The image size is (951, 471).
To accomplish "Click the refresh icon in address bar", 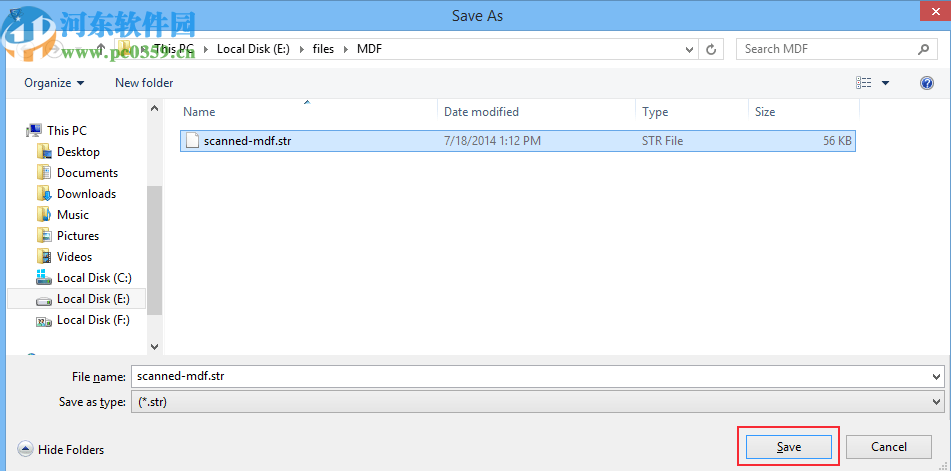I will coord(711,49).
